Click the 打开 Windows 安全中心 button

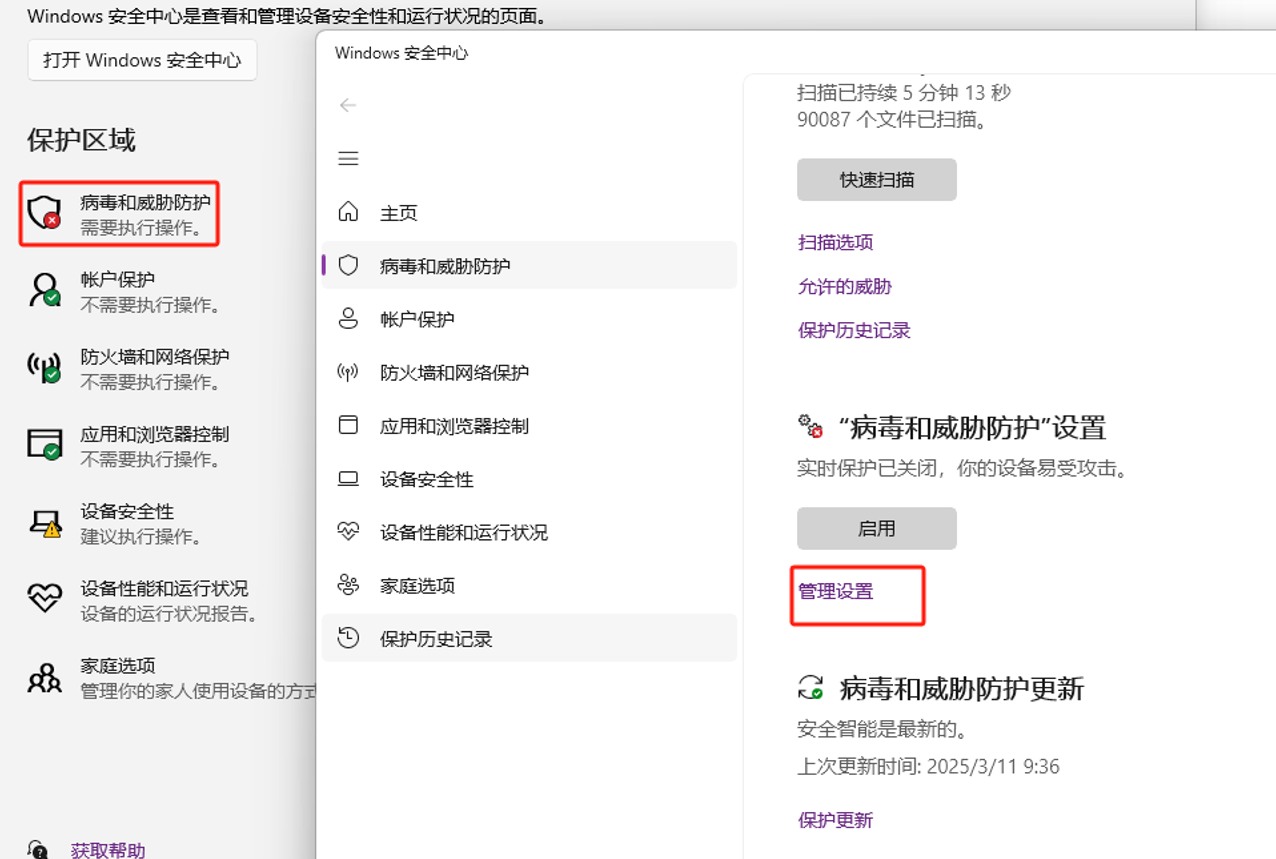(142, 60)
